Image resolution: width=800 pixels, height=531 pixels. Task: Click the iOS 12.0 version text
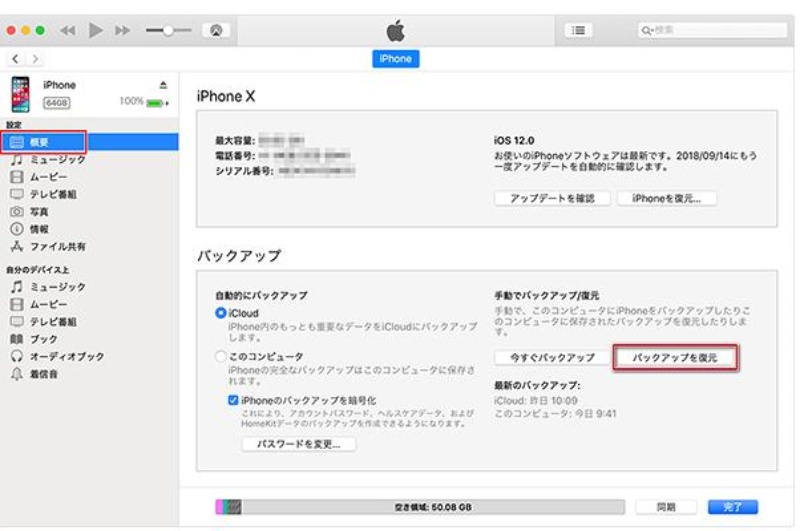pos(514,140)
